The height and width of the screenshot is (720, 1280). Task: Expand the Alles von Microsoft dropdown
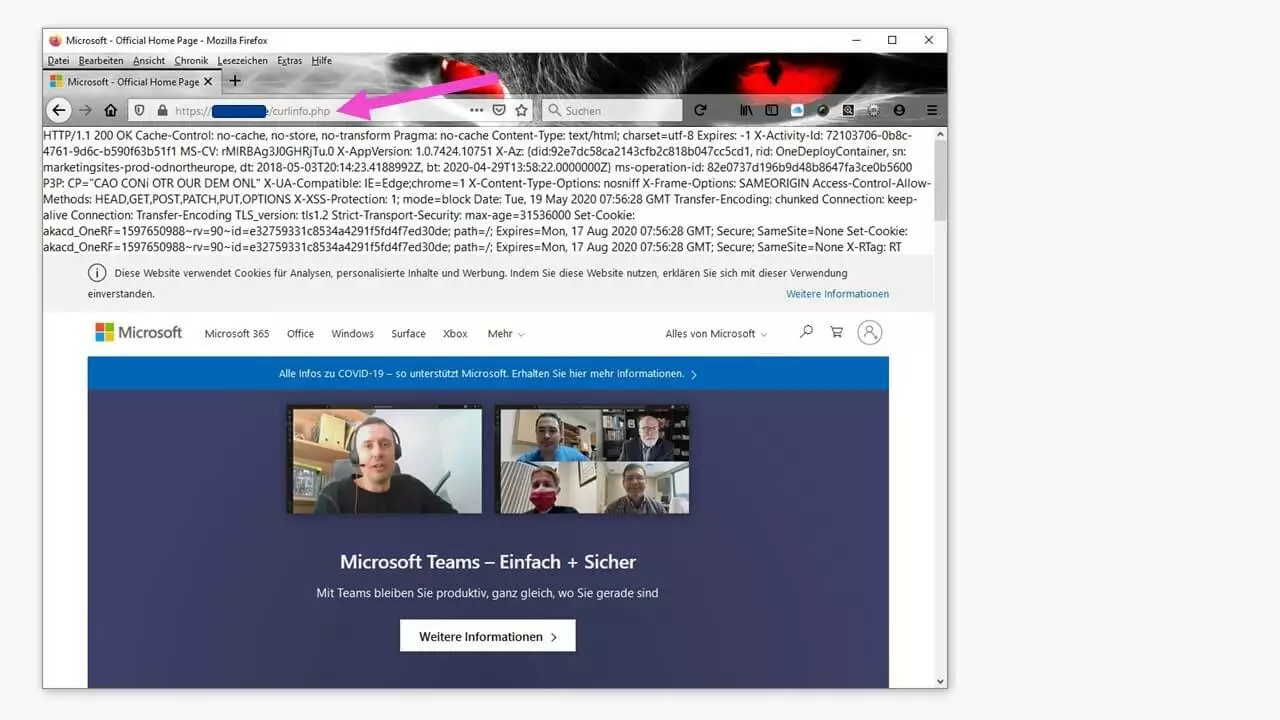point(716,334)
